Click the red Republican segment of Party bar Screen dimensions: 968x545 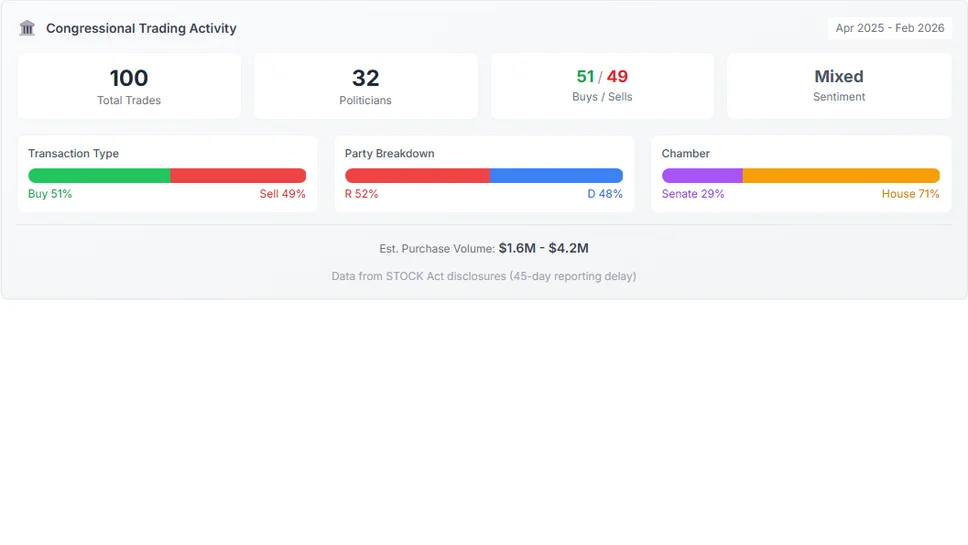(x=417, y=175)
